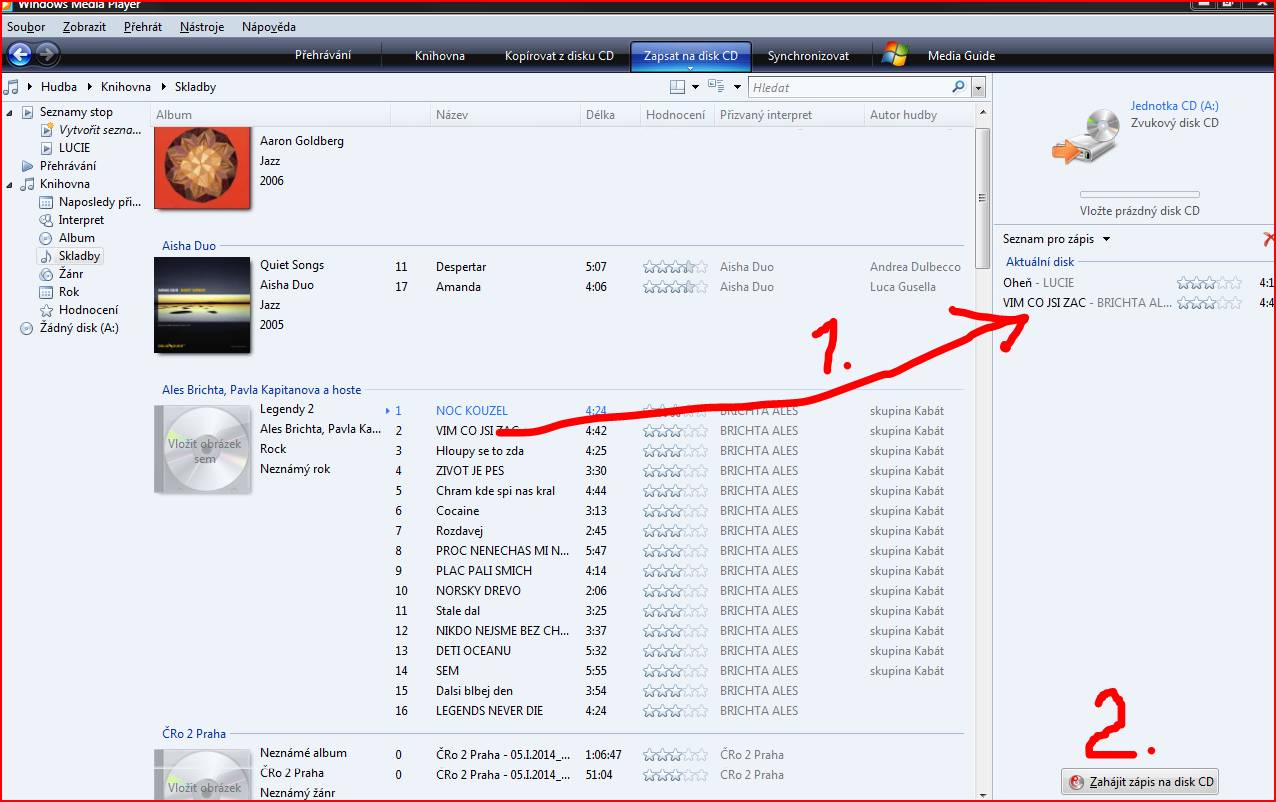The height and width of the screenshot is (802, 1276).
Task: Click the now-playing arrow beside NOC KOUZEL
Action: tap(388, 411)
